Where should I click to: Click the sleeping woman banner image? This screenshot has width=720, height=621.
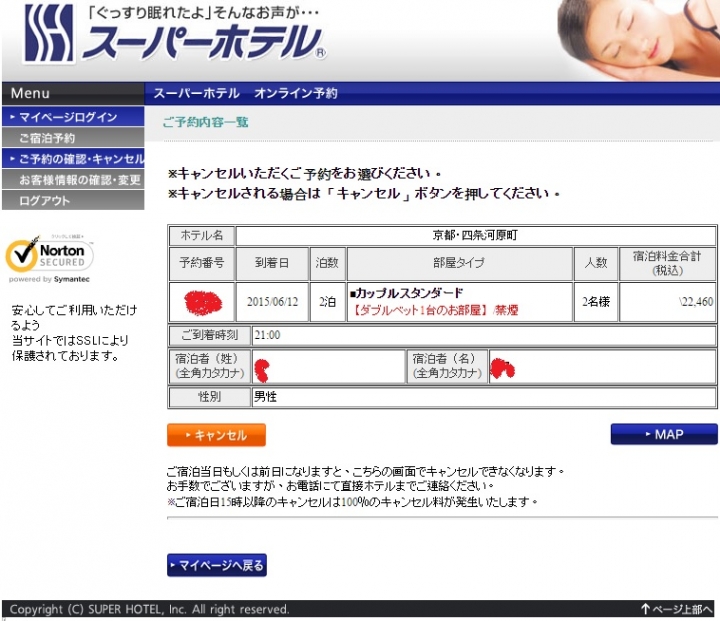tap(638, 40)
